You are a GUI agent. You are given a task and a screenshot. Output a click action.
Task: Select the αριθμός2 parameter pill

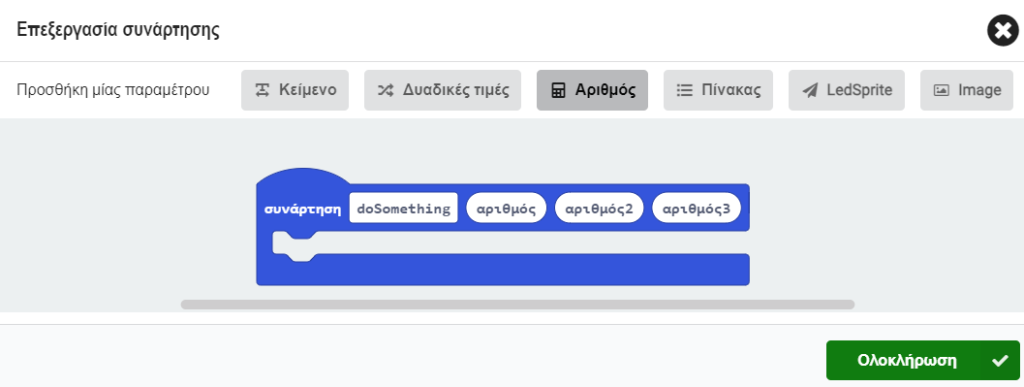(599, 208)
